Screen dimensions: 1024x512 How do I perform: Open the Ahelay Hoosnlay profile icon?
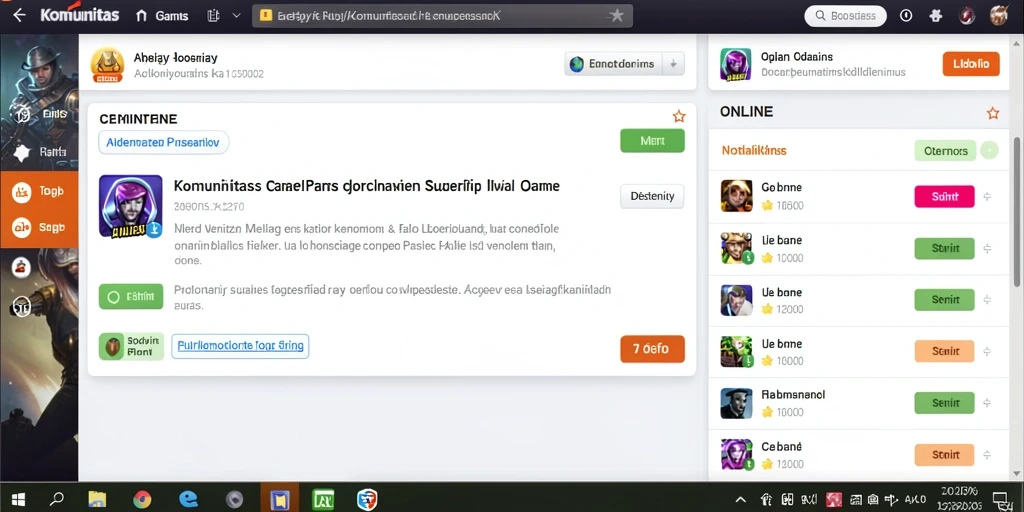pyautogui.click(x=107, y=65)
